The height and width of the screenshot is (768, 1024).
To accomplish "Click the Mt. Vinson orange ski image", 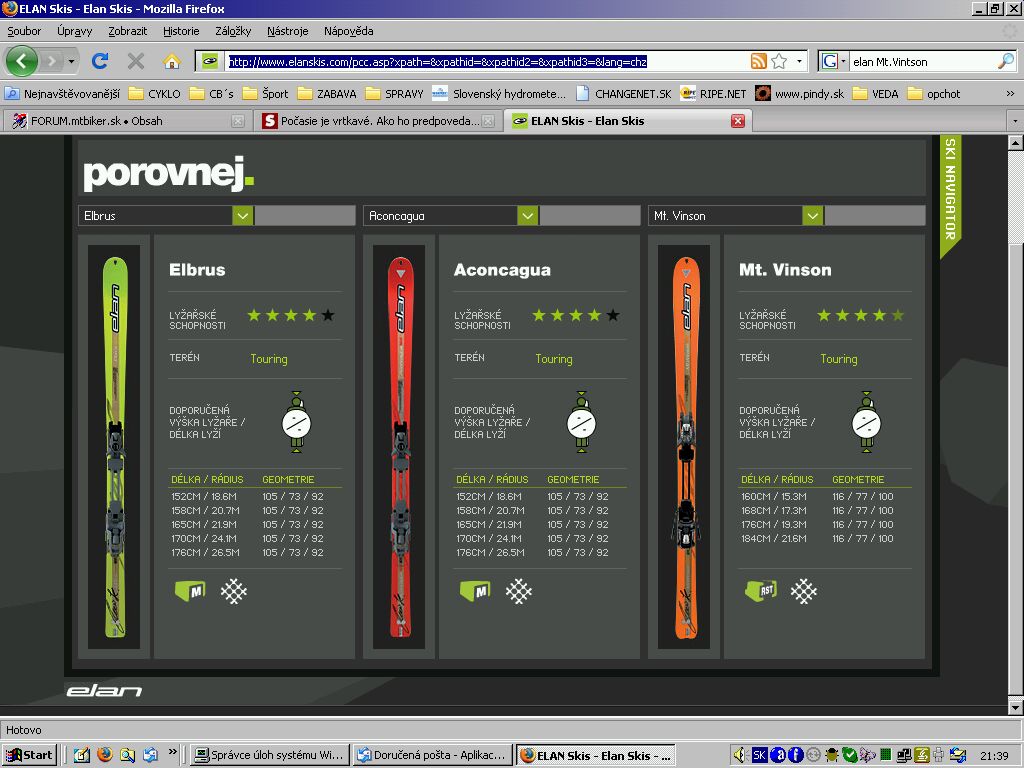I will pos(684,447).
